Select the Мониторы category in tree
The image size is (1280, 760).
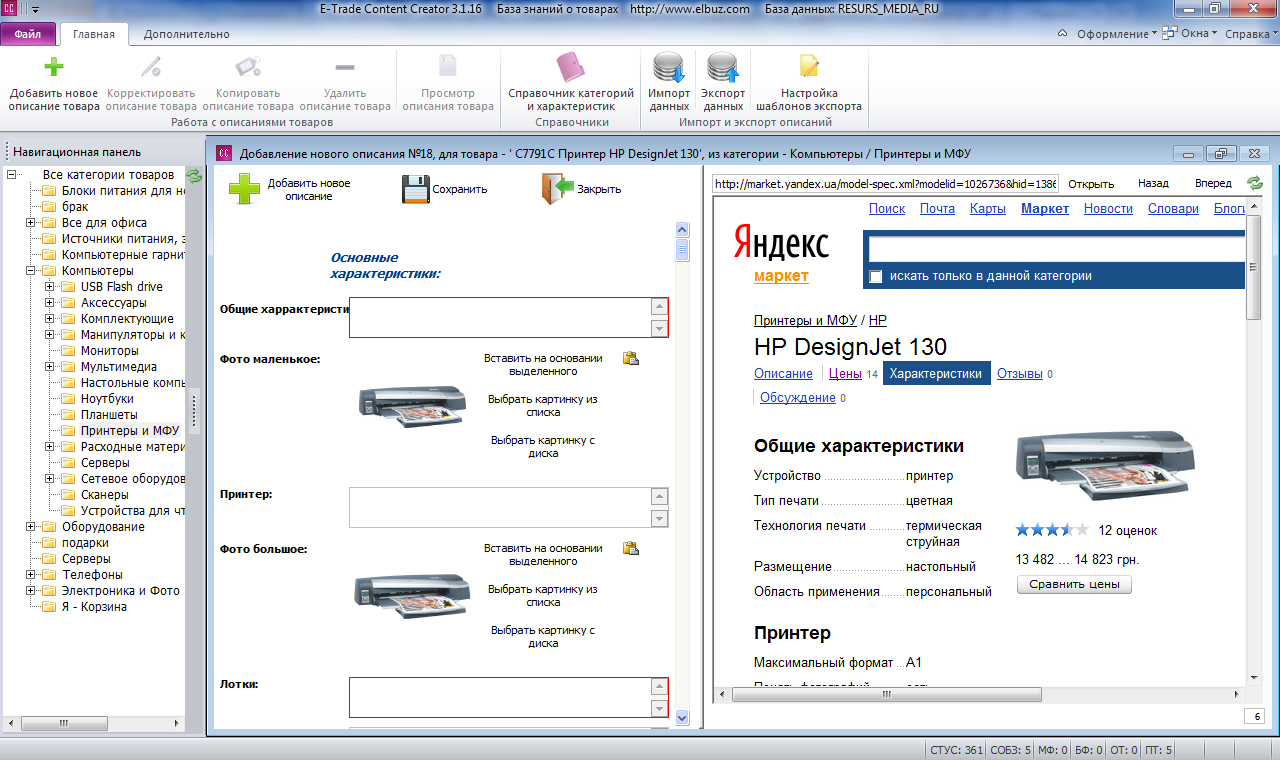tap(109, 351)
